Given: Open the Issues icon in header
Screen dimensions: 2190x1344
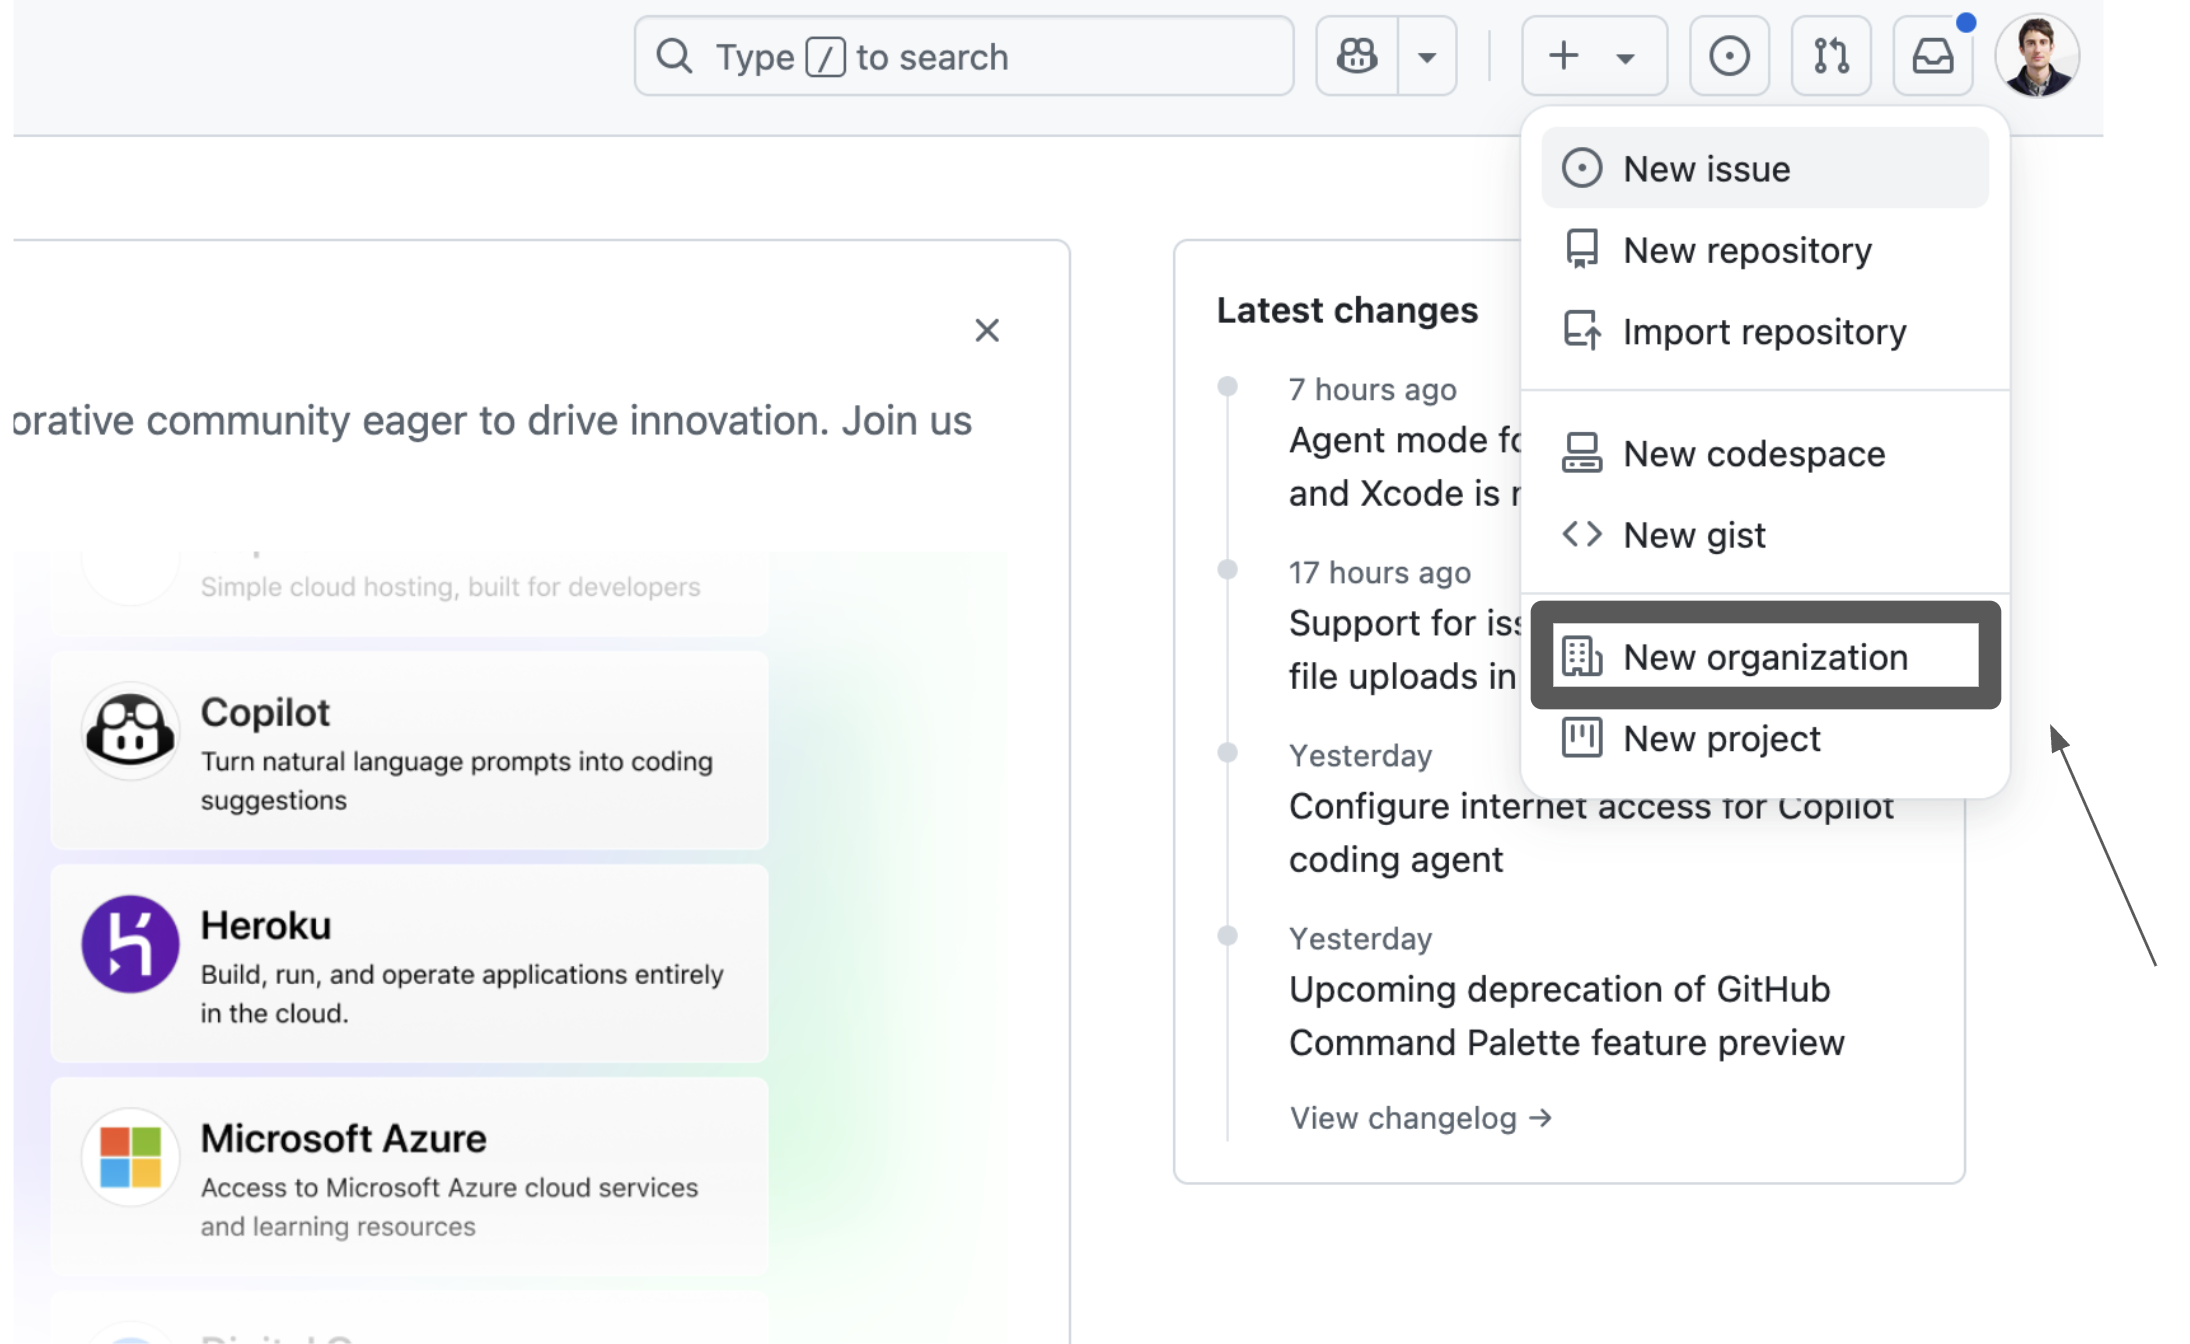Looking at the screenshot, I should [1729, 56].
